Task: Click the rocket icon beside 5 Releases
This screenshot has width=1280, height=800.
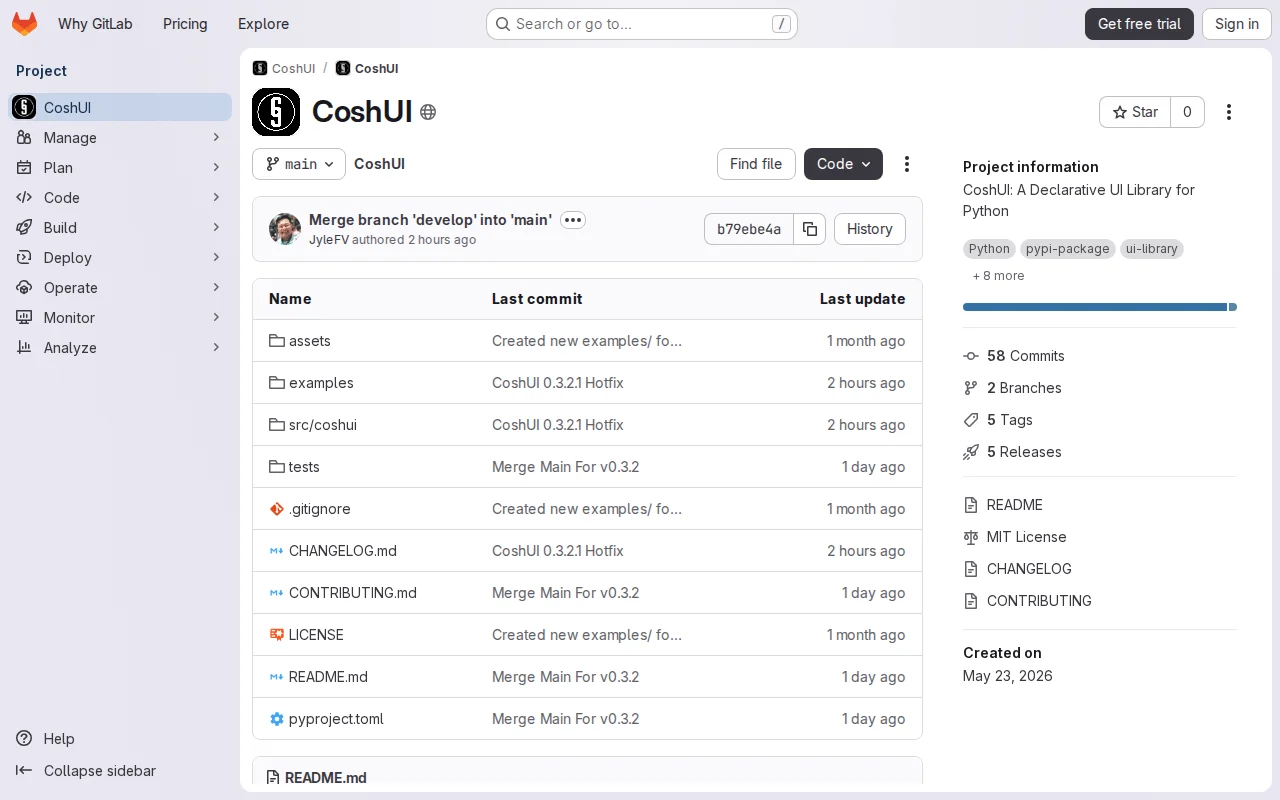Action: click(971, 452)
